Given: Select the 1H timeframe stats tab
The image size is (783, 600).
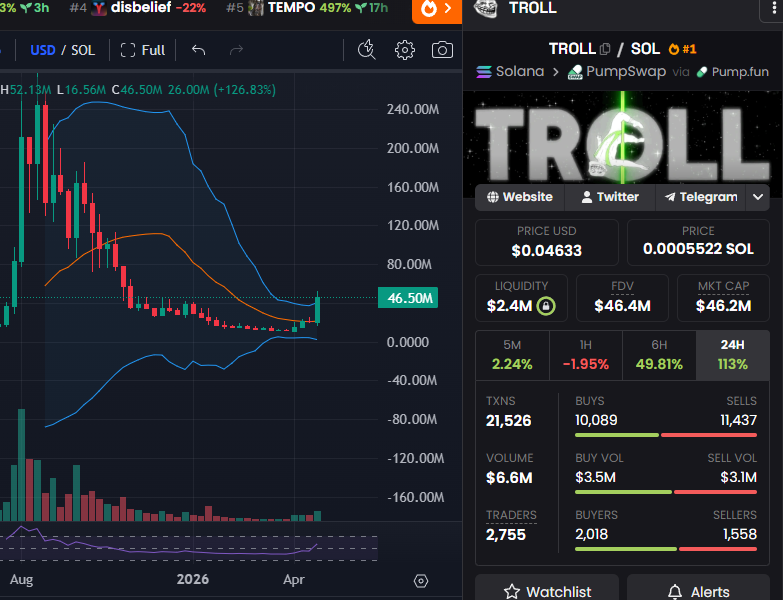Looking at the screenshot, I should [586, 355].
